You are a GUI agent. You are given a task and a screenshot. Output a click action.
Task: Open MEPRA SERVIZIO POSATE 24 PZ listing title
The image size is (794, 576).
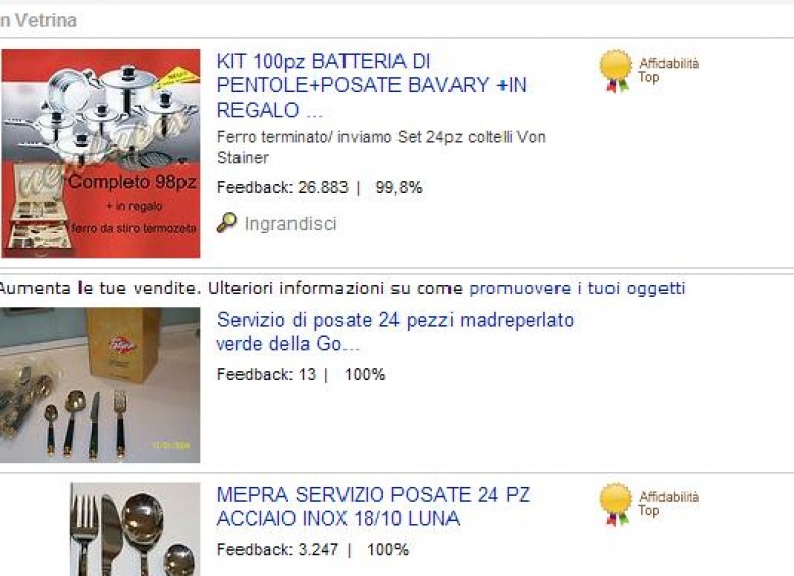[373, 506]
